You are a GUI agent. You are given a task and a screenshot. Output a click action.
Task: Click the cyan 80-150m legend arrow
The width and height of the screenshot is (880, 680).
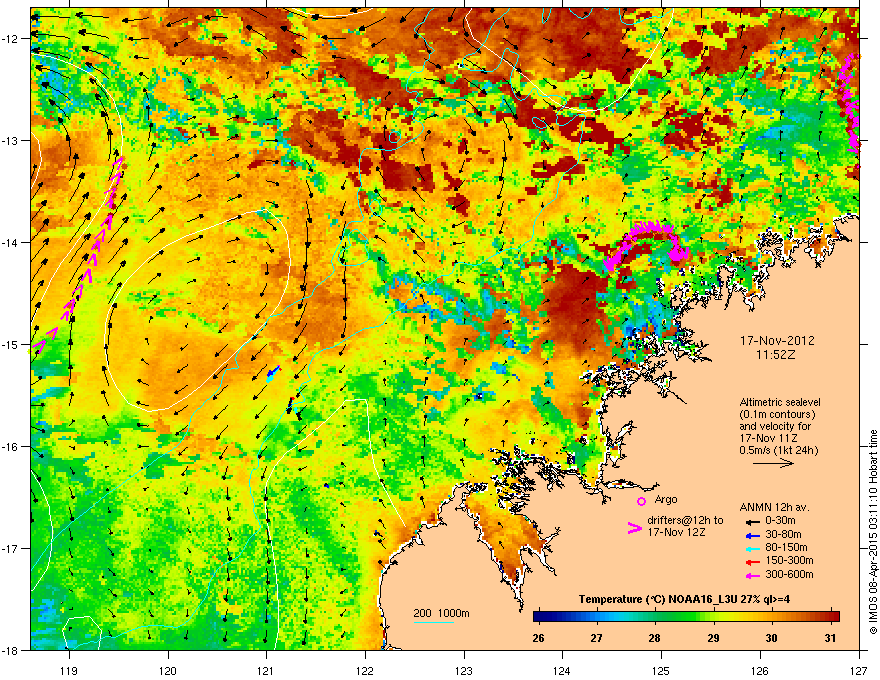click(753, 549)
